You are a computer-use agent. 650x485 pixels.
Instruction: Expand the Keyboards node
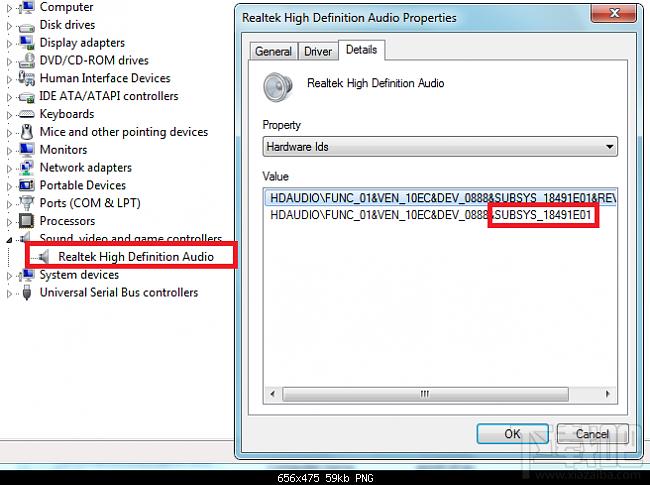pos(9,114)
